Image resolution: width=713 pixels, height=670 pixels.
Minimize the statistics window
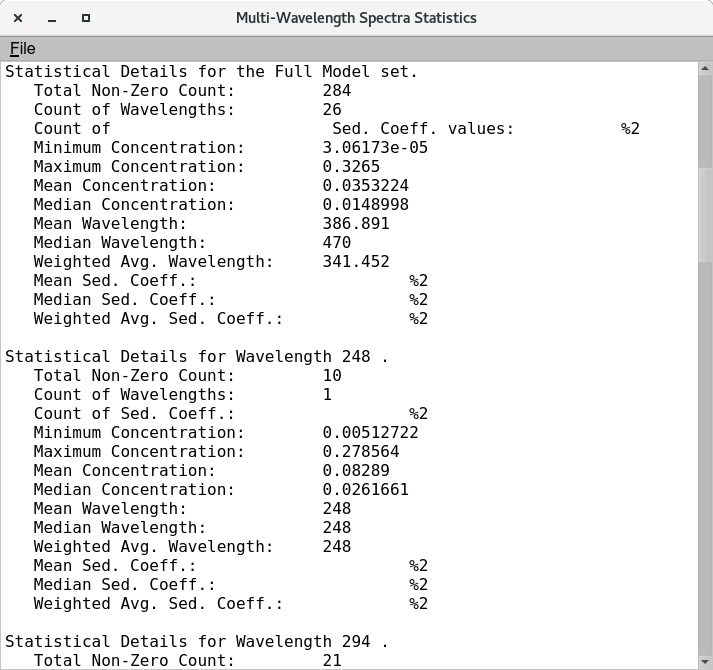(x=52, y=18)
